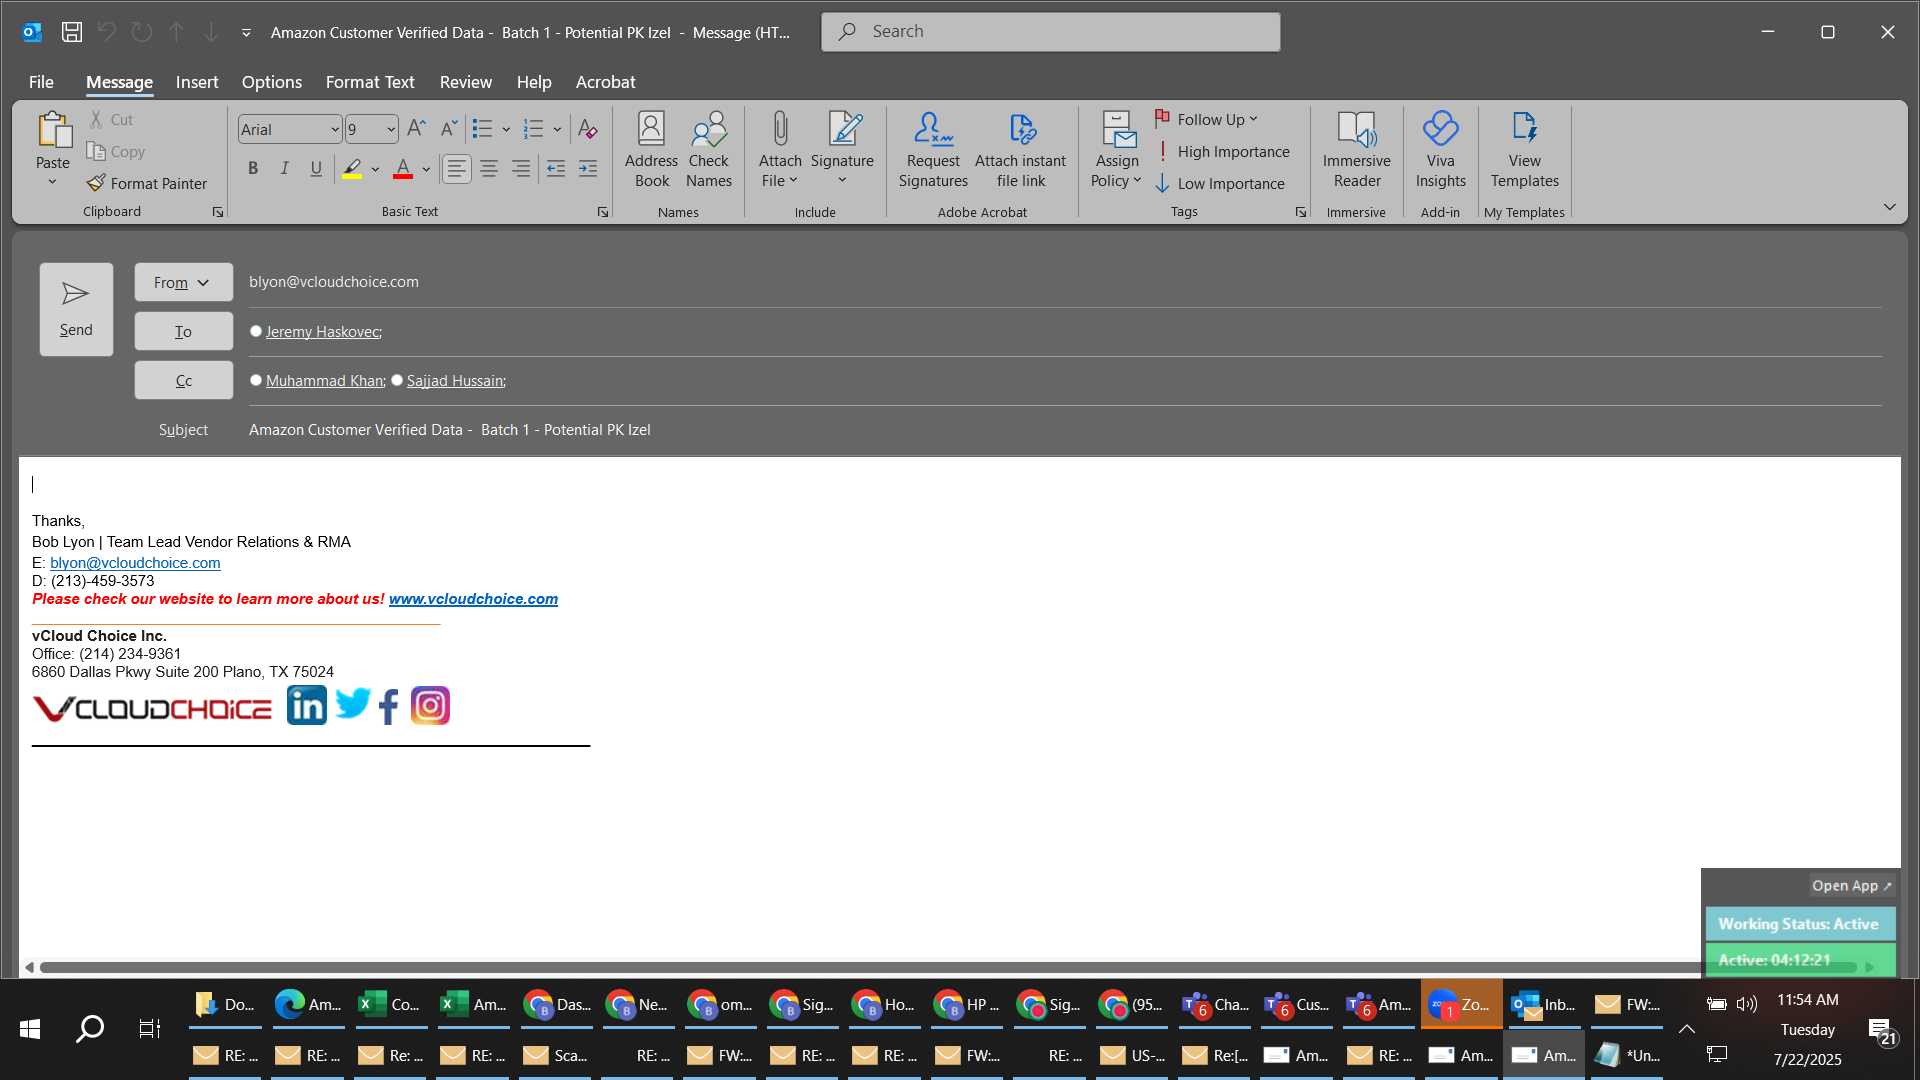1920x1080 pixels.
Task: Click Open App in status widget
Action: [1851, 886]
